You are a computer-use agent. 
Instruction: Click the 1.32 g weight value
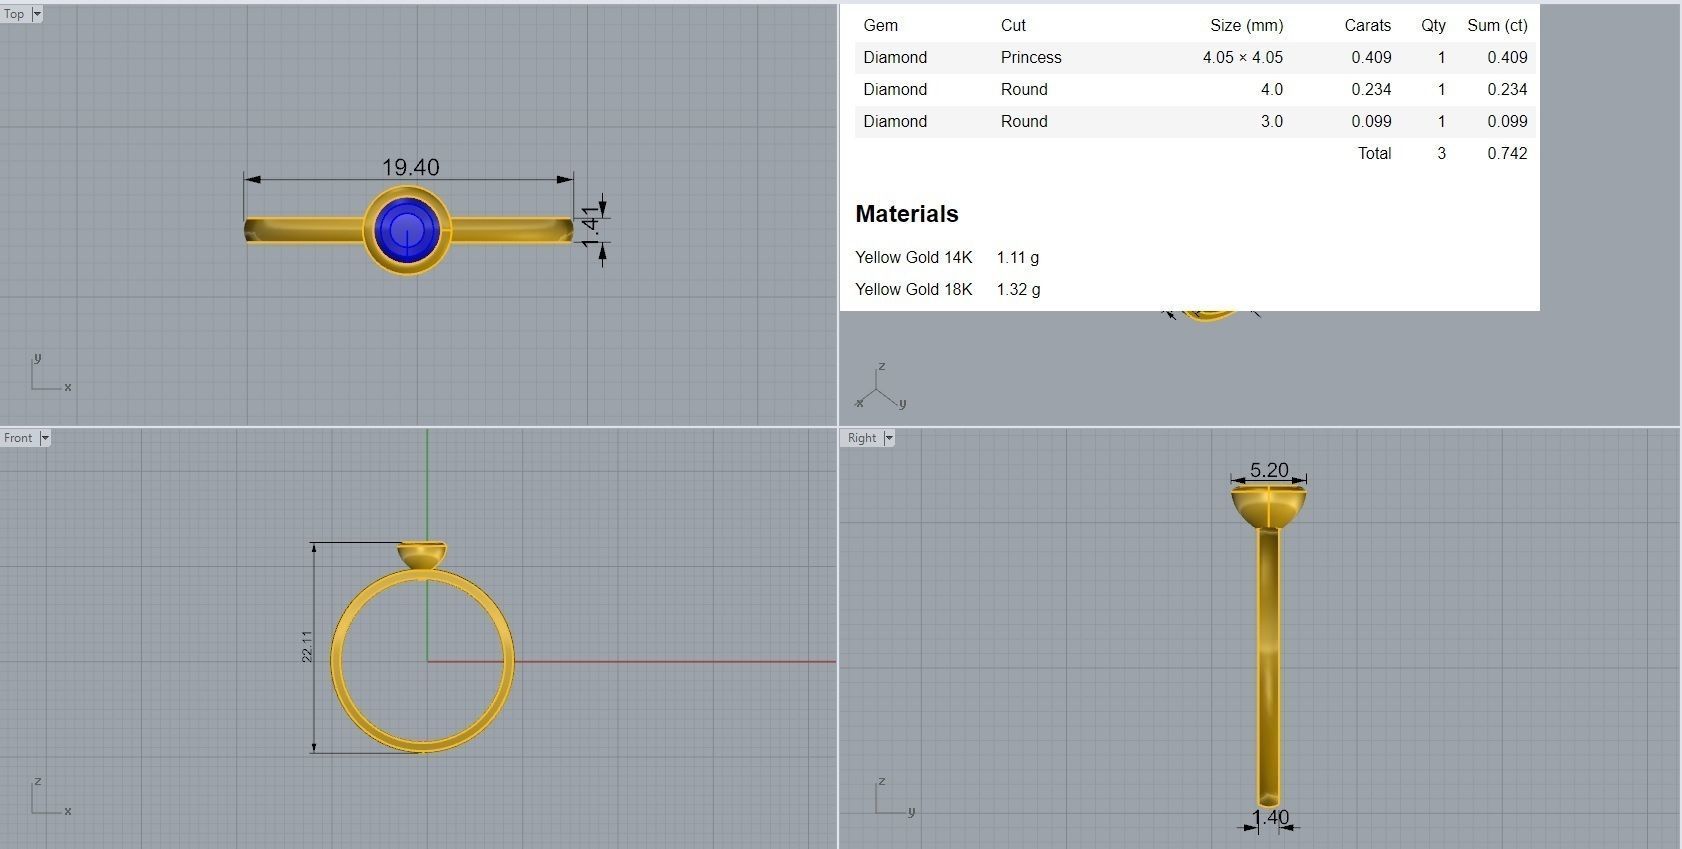(x=1018, y=290)
